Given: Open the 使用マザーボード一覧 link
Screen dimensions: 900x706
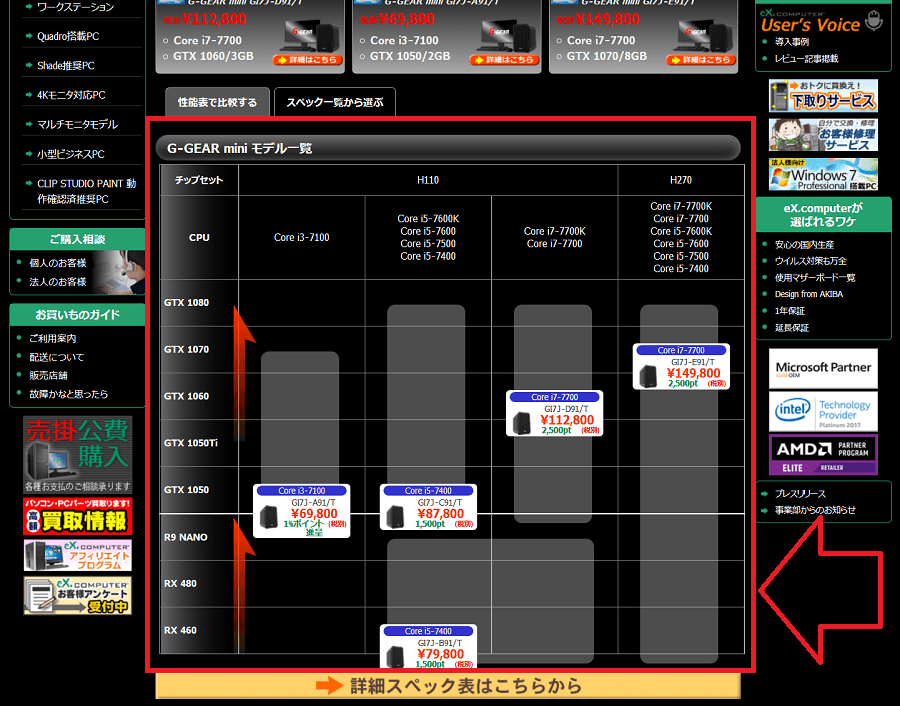Looking at the screenshot, I should coord(814,278).
